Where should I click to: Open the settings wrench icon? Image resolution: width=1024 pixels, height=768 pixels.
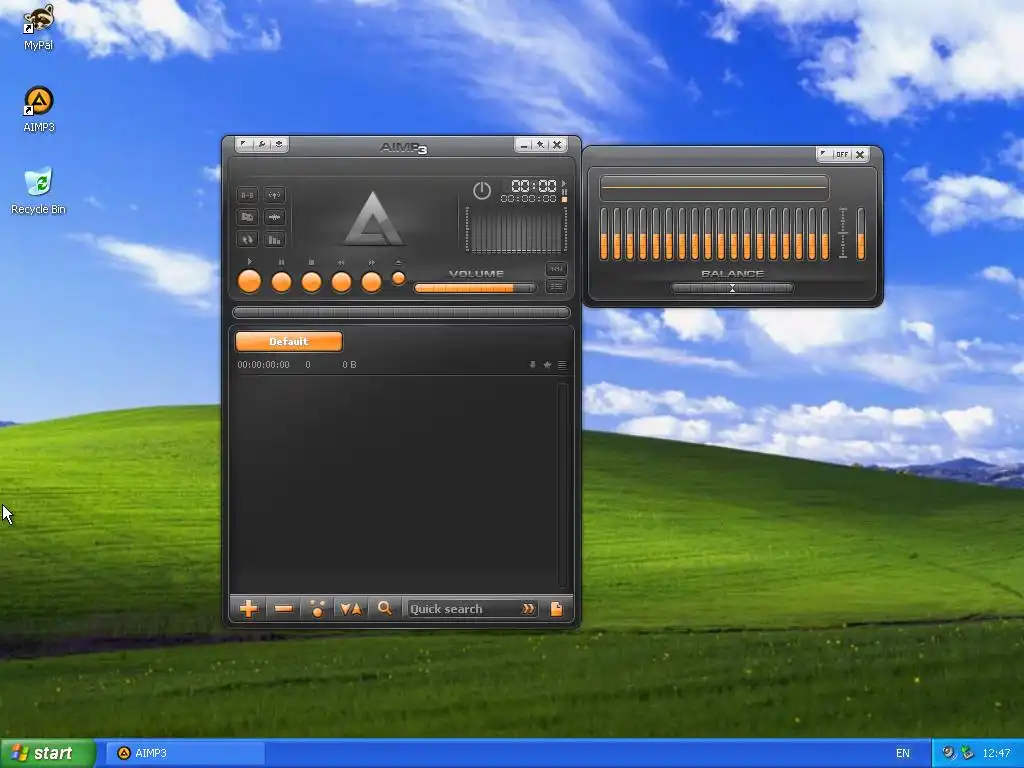pos(261,144)
